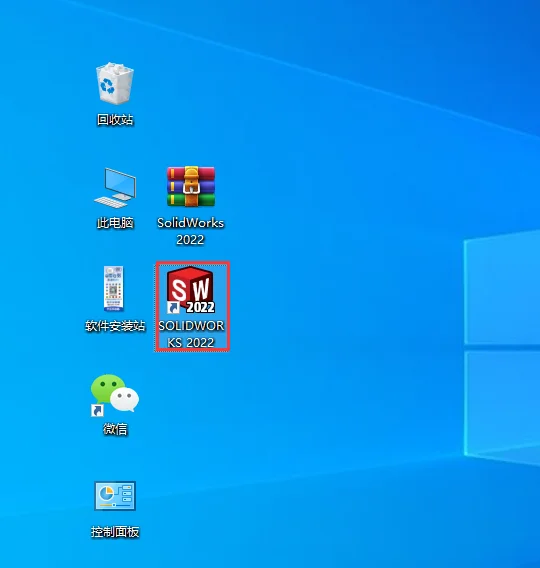Select the SolidWorks 2022 WinRAR archive icon

(x=191, y=186)
